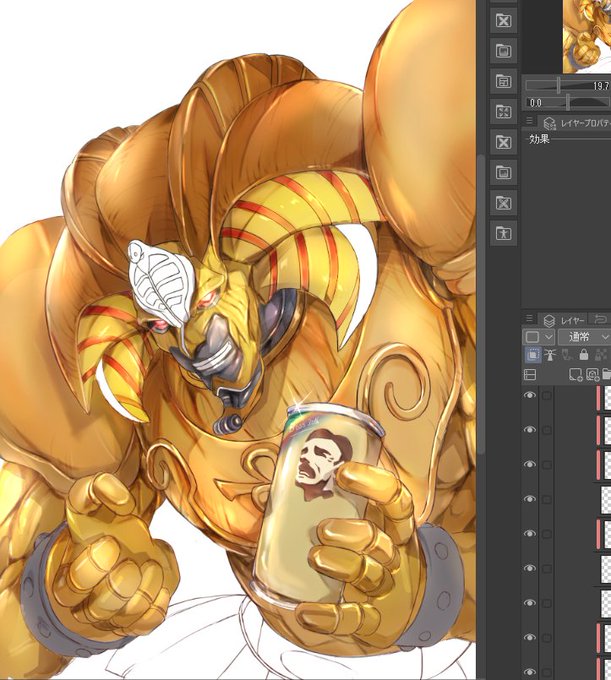Click the navigator rotation slider showing 0.0

click(567, 103)
